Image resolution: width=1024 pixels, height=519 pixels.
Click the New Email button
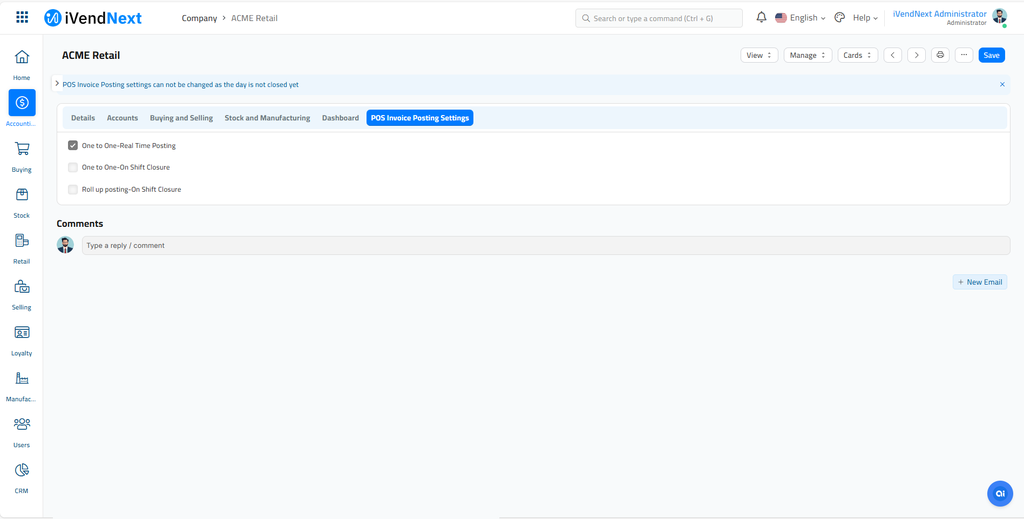click(979, 282)
